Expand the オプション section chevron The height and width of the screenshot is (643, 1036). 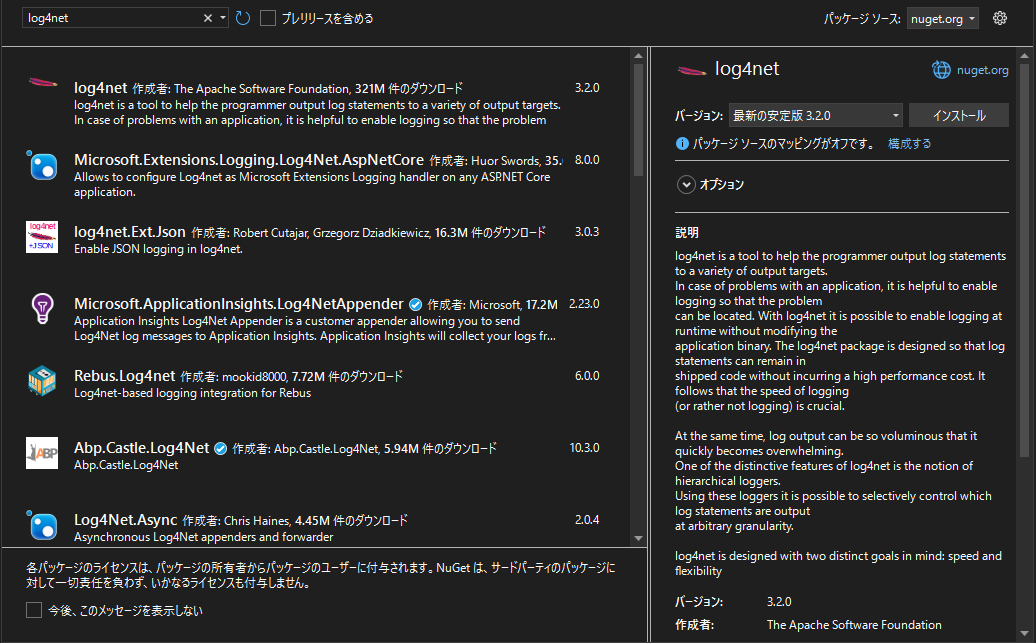click(x=686, y=184)
